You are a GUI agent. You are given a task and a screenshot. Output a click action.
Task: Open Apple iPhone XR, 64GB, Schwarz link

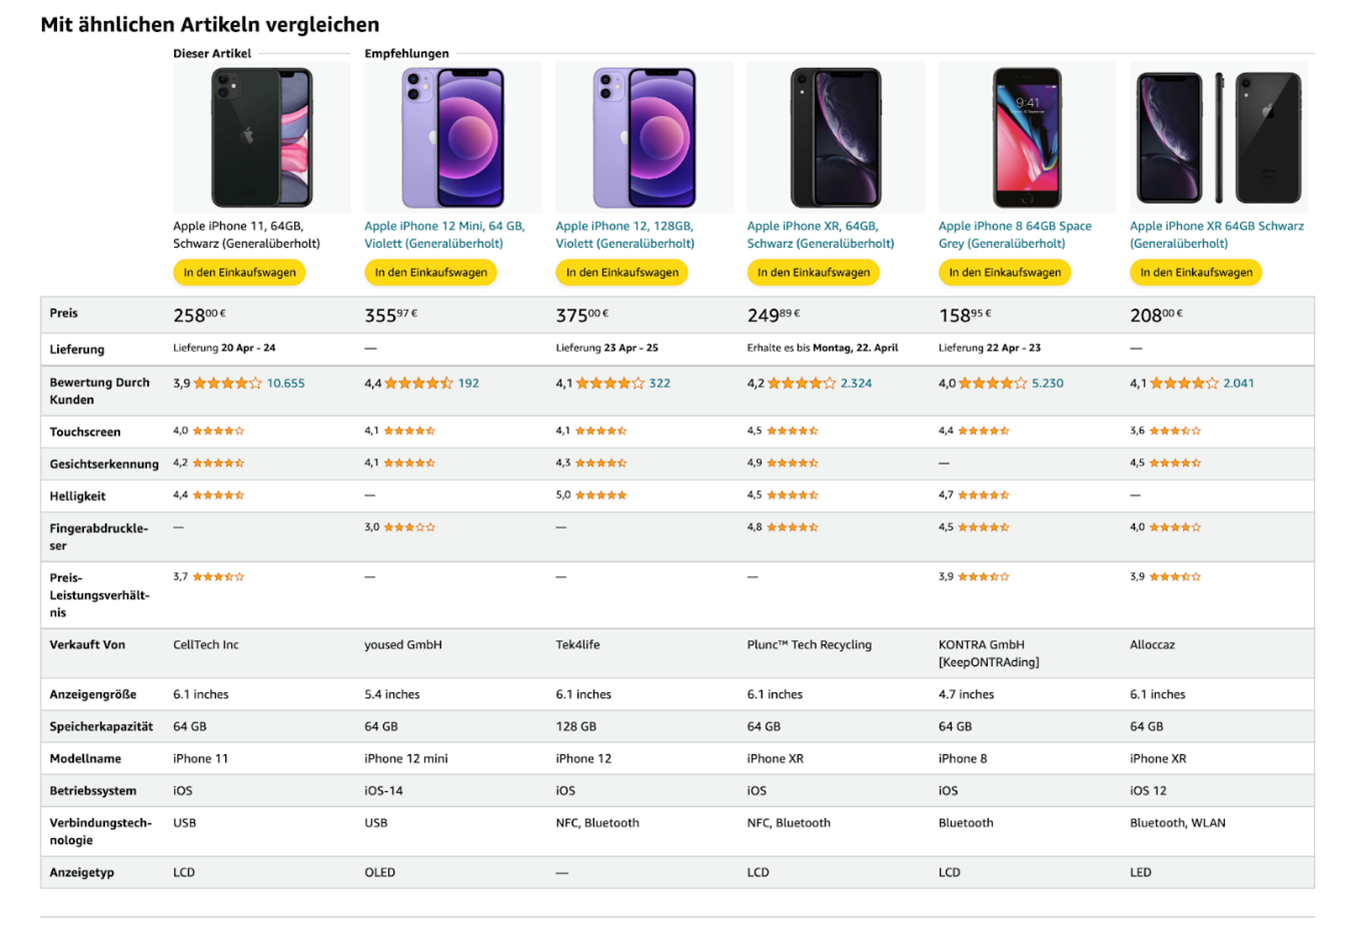(821, 235)
